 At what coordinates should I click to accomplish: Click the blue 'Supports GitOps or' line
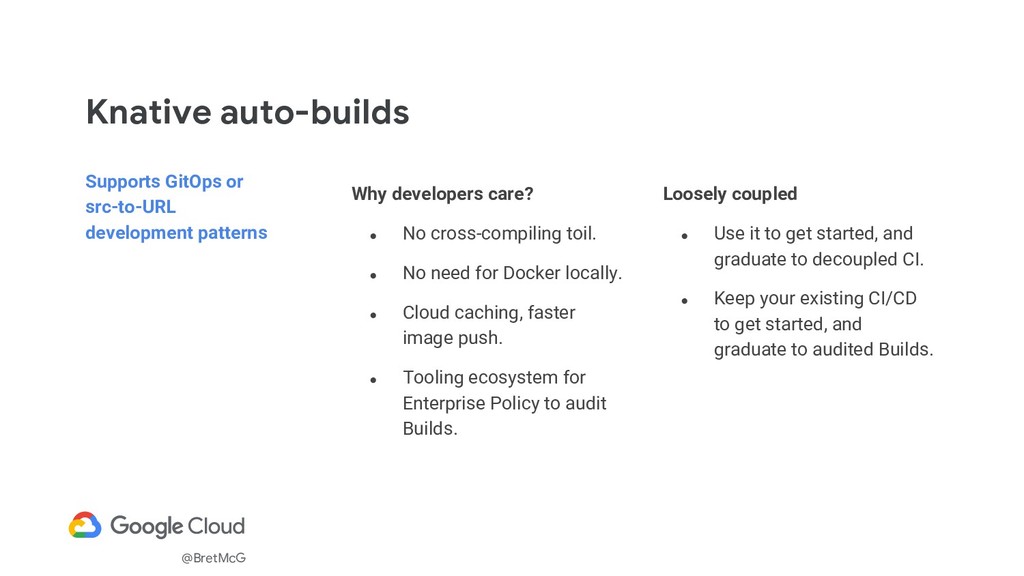tap(164, 182)
